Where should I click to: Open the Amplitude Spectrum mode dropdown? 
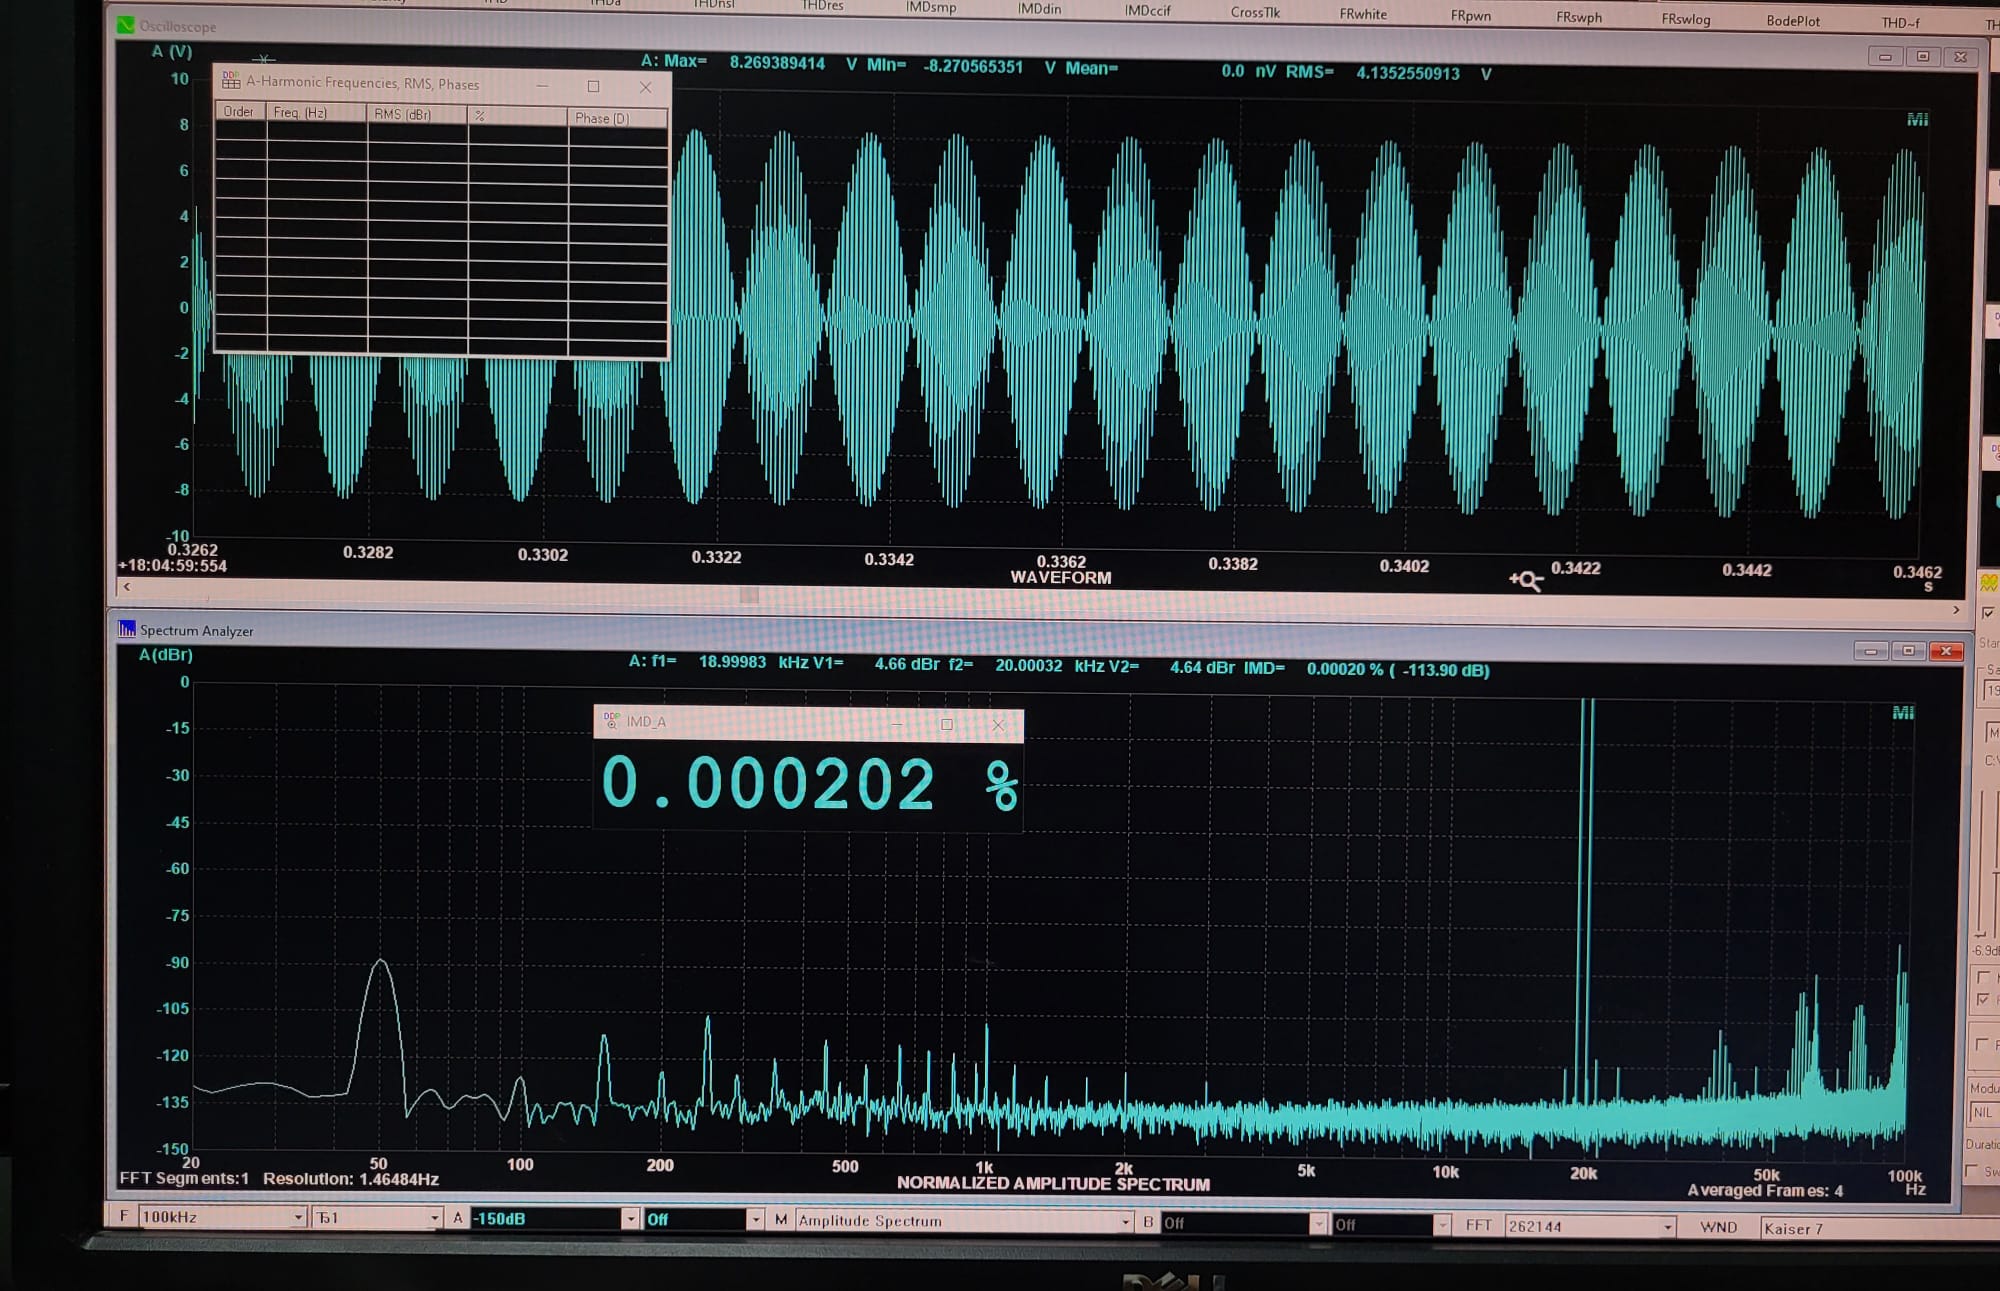coord(1125,1222)
